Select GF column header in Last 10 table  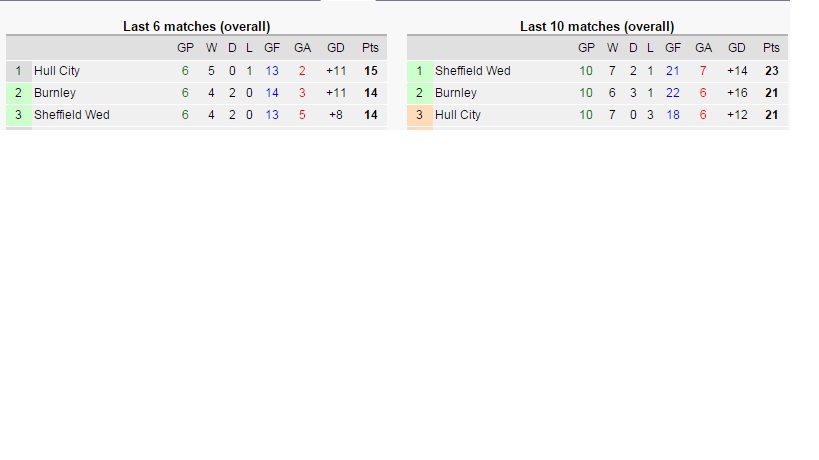click(673, 48)
